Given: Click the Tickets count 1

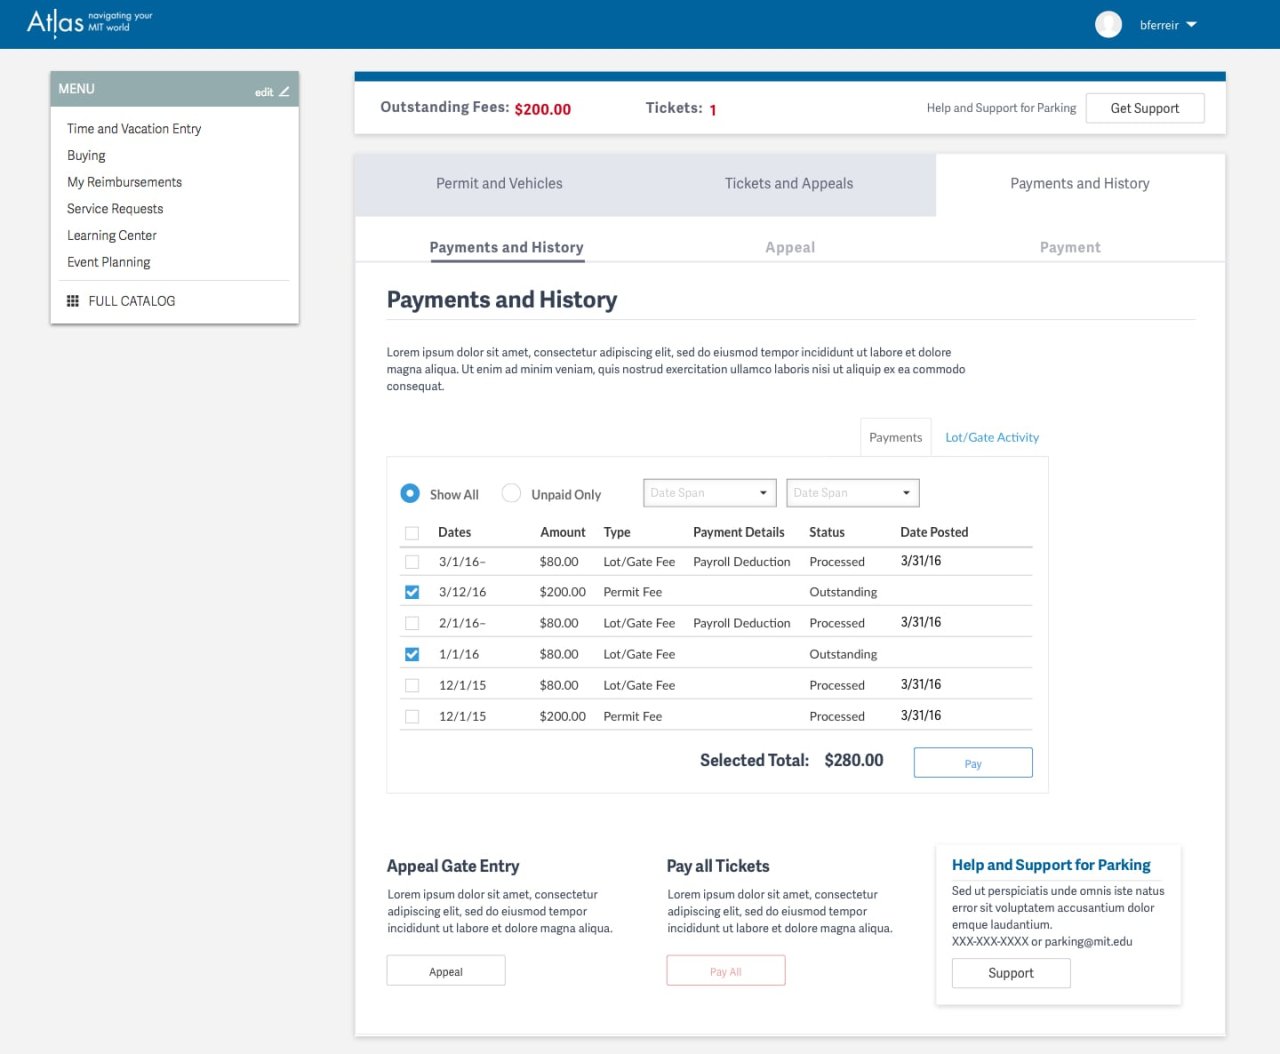Looking at the screenshot, I should (713, 110).
